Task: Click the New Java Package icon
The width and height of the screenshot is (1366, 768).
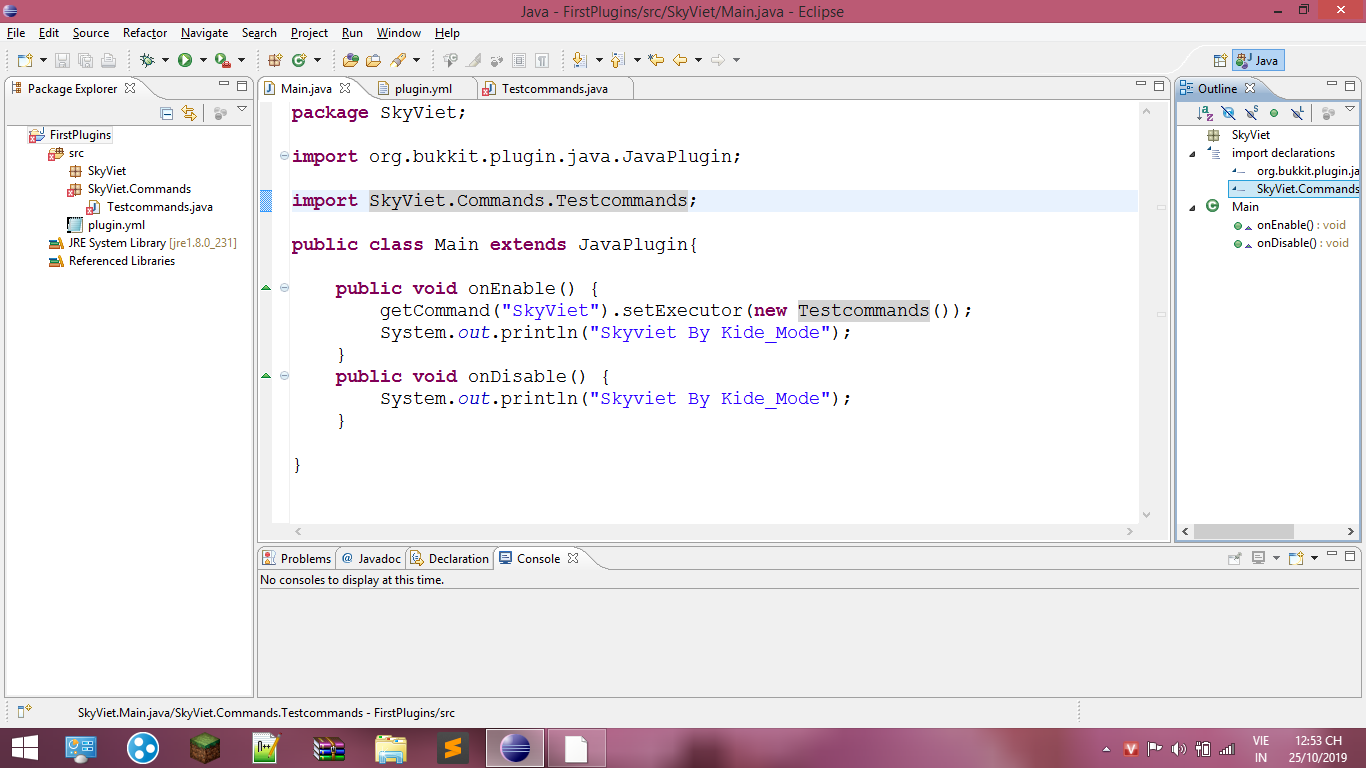Action: click(275, 60)
